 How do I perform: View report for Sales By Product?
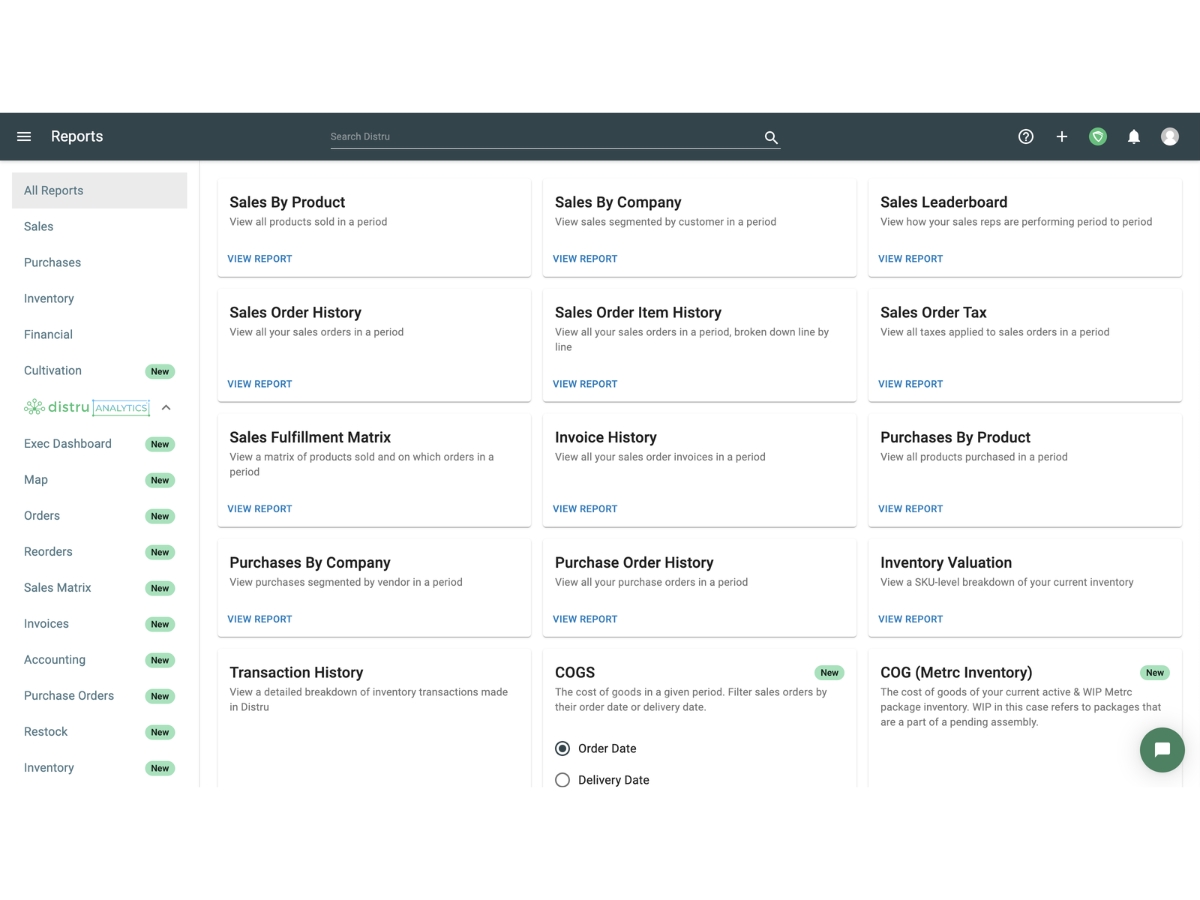(x=260, y=259)
